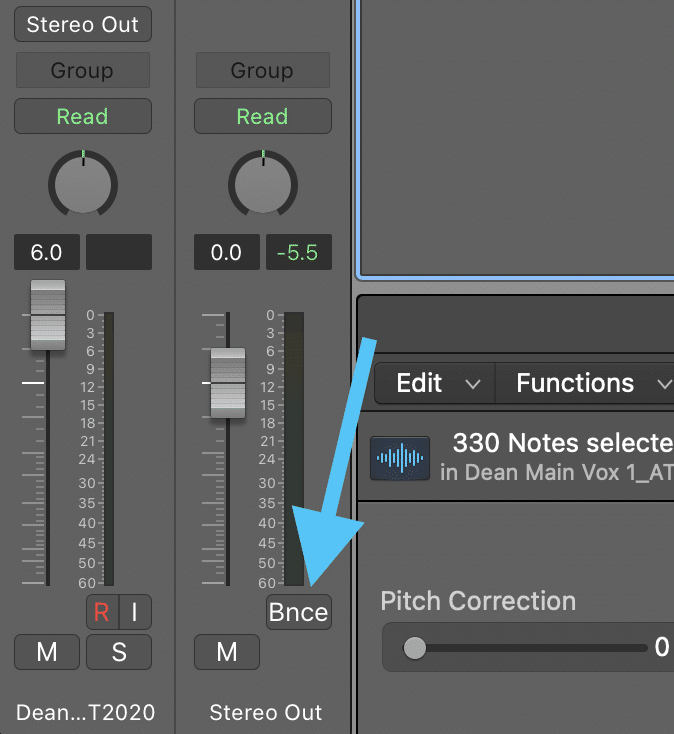Click Pitch Correction slider handle
This screenshot has height=734, width=674.
(x=415, y=648)
